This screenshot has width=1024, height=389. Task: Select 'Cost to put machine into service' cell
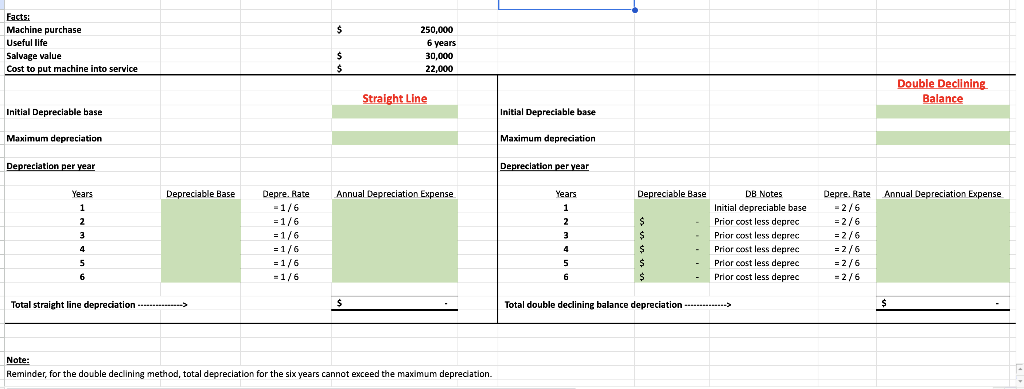pos(72,69)
